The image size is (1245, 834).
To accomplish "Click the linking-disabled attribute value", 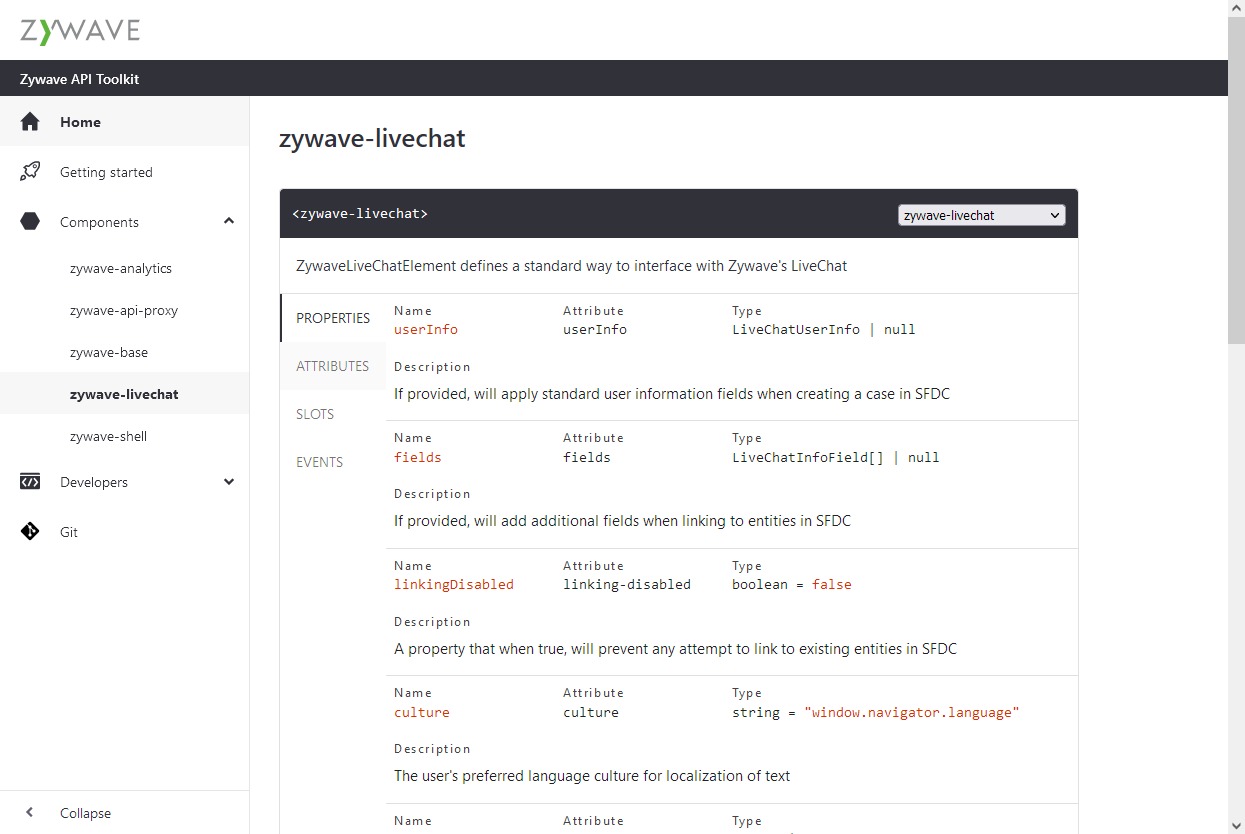I will (627, 584).
